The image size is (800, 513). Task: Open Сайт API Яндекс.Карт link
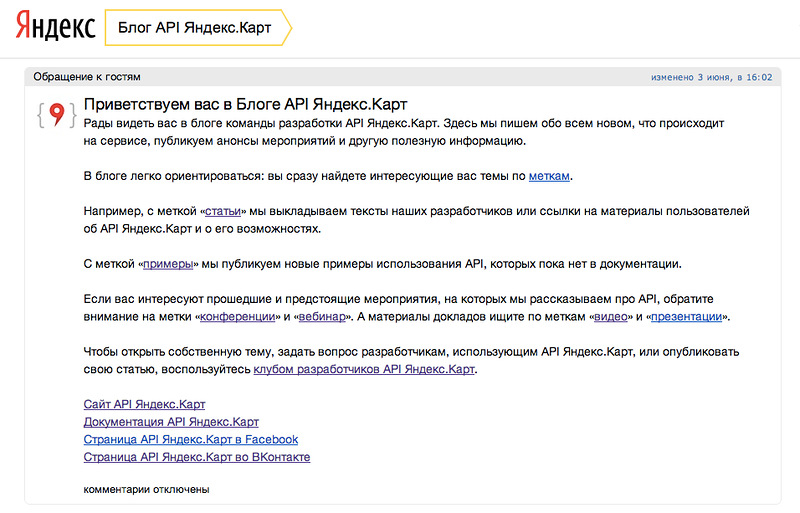click(144, 404)
